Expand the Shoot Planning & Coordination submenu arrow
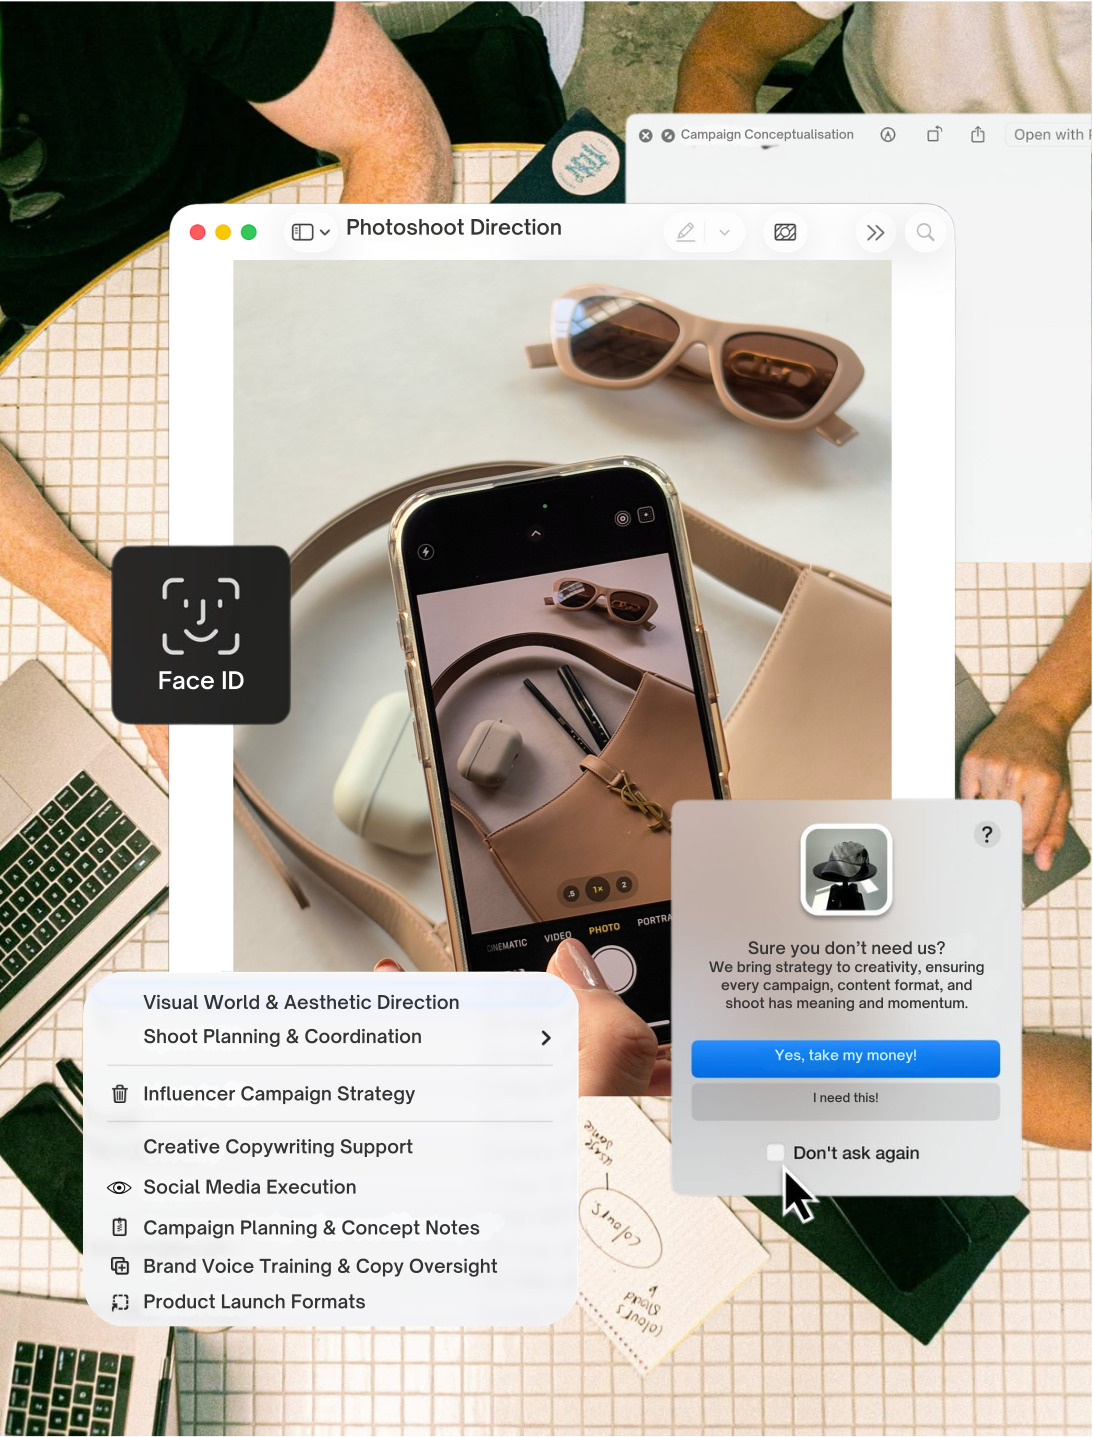The height and width of the screenshot is (1437, 1093). coord(546,1038)
